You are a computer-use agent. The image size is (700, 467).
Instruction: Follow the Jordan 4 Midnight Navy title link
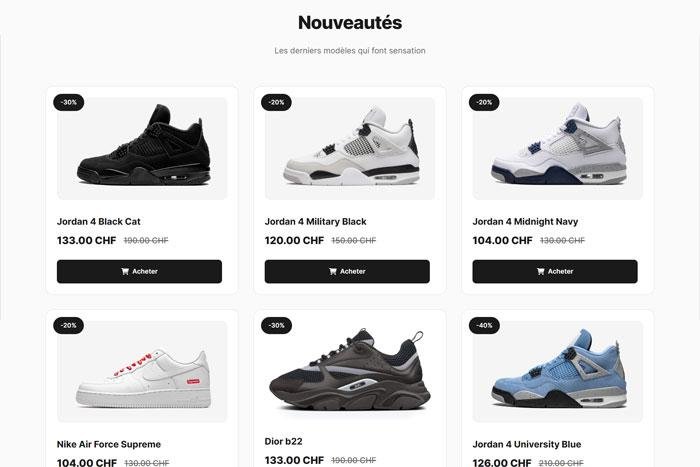coord(525,221)
